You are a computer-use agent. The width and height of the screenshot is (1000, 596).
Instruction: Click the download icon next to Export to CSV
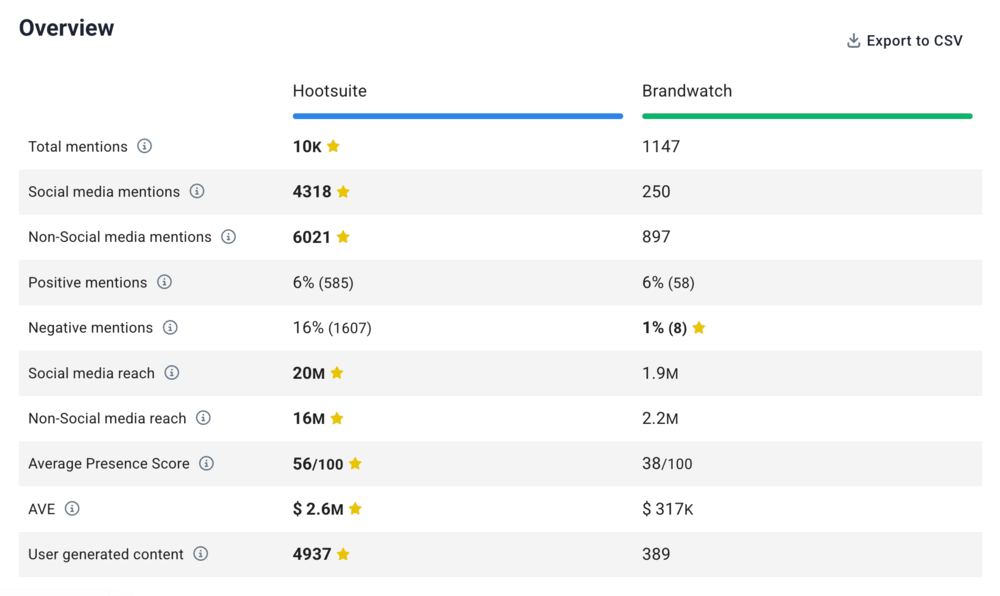pyautogui.click(x=853, y=40)
